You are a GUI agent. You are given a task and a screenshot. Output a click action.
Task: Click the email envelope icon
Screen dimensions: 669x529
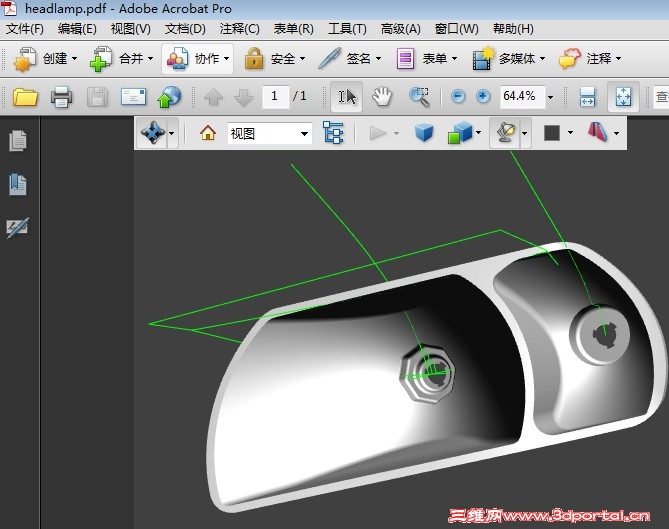click(133, 97)
